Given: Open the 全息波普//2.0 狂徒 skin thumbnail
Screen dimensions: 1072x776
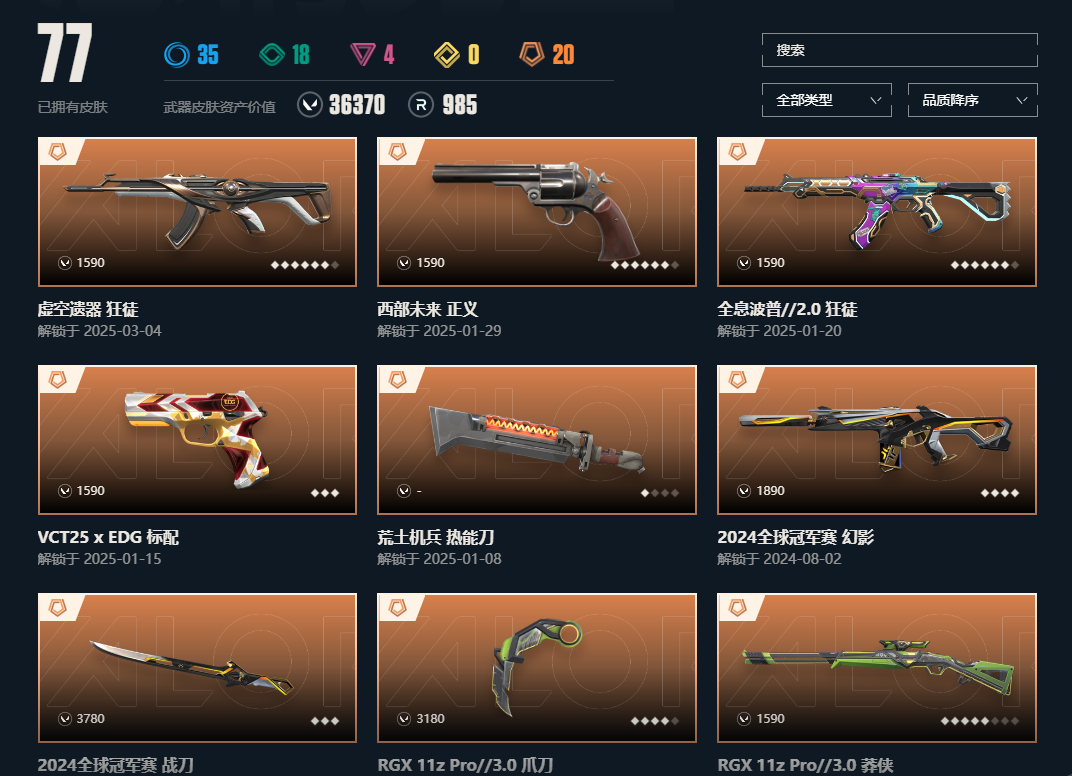Looking at the screenshot, I should coord(876,212).
